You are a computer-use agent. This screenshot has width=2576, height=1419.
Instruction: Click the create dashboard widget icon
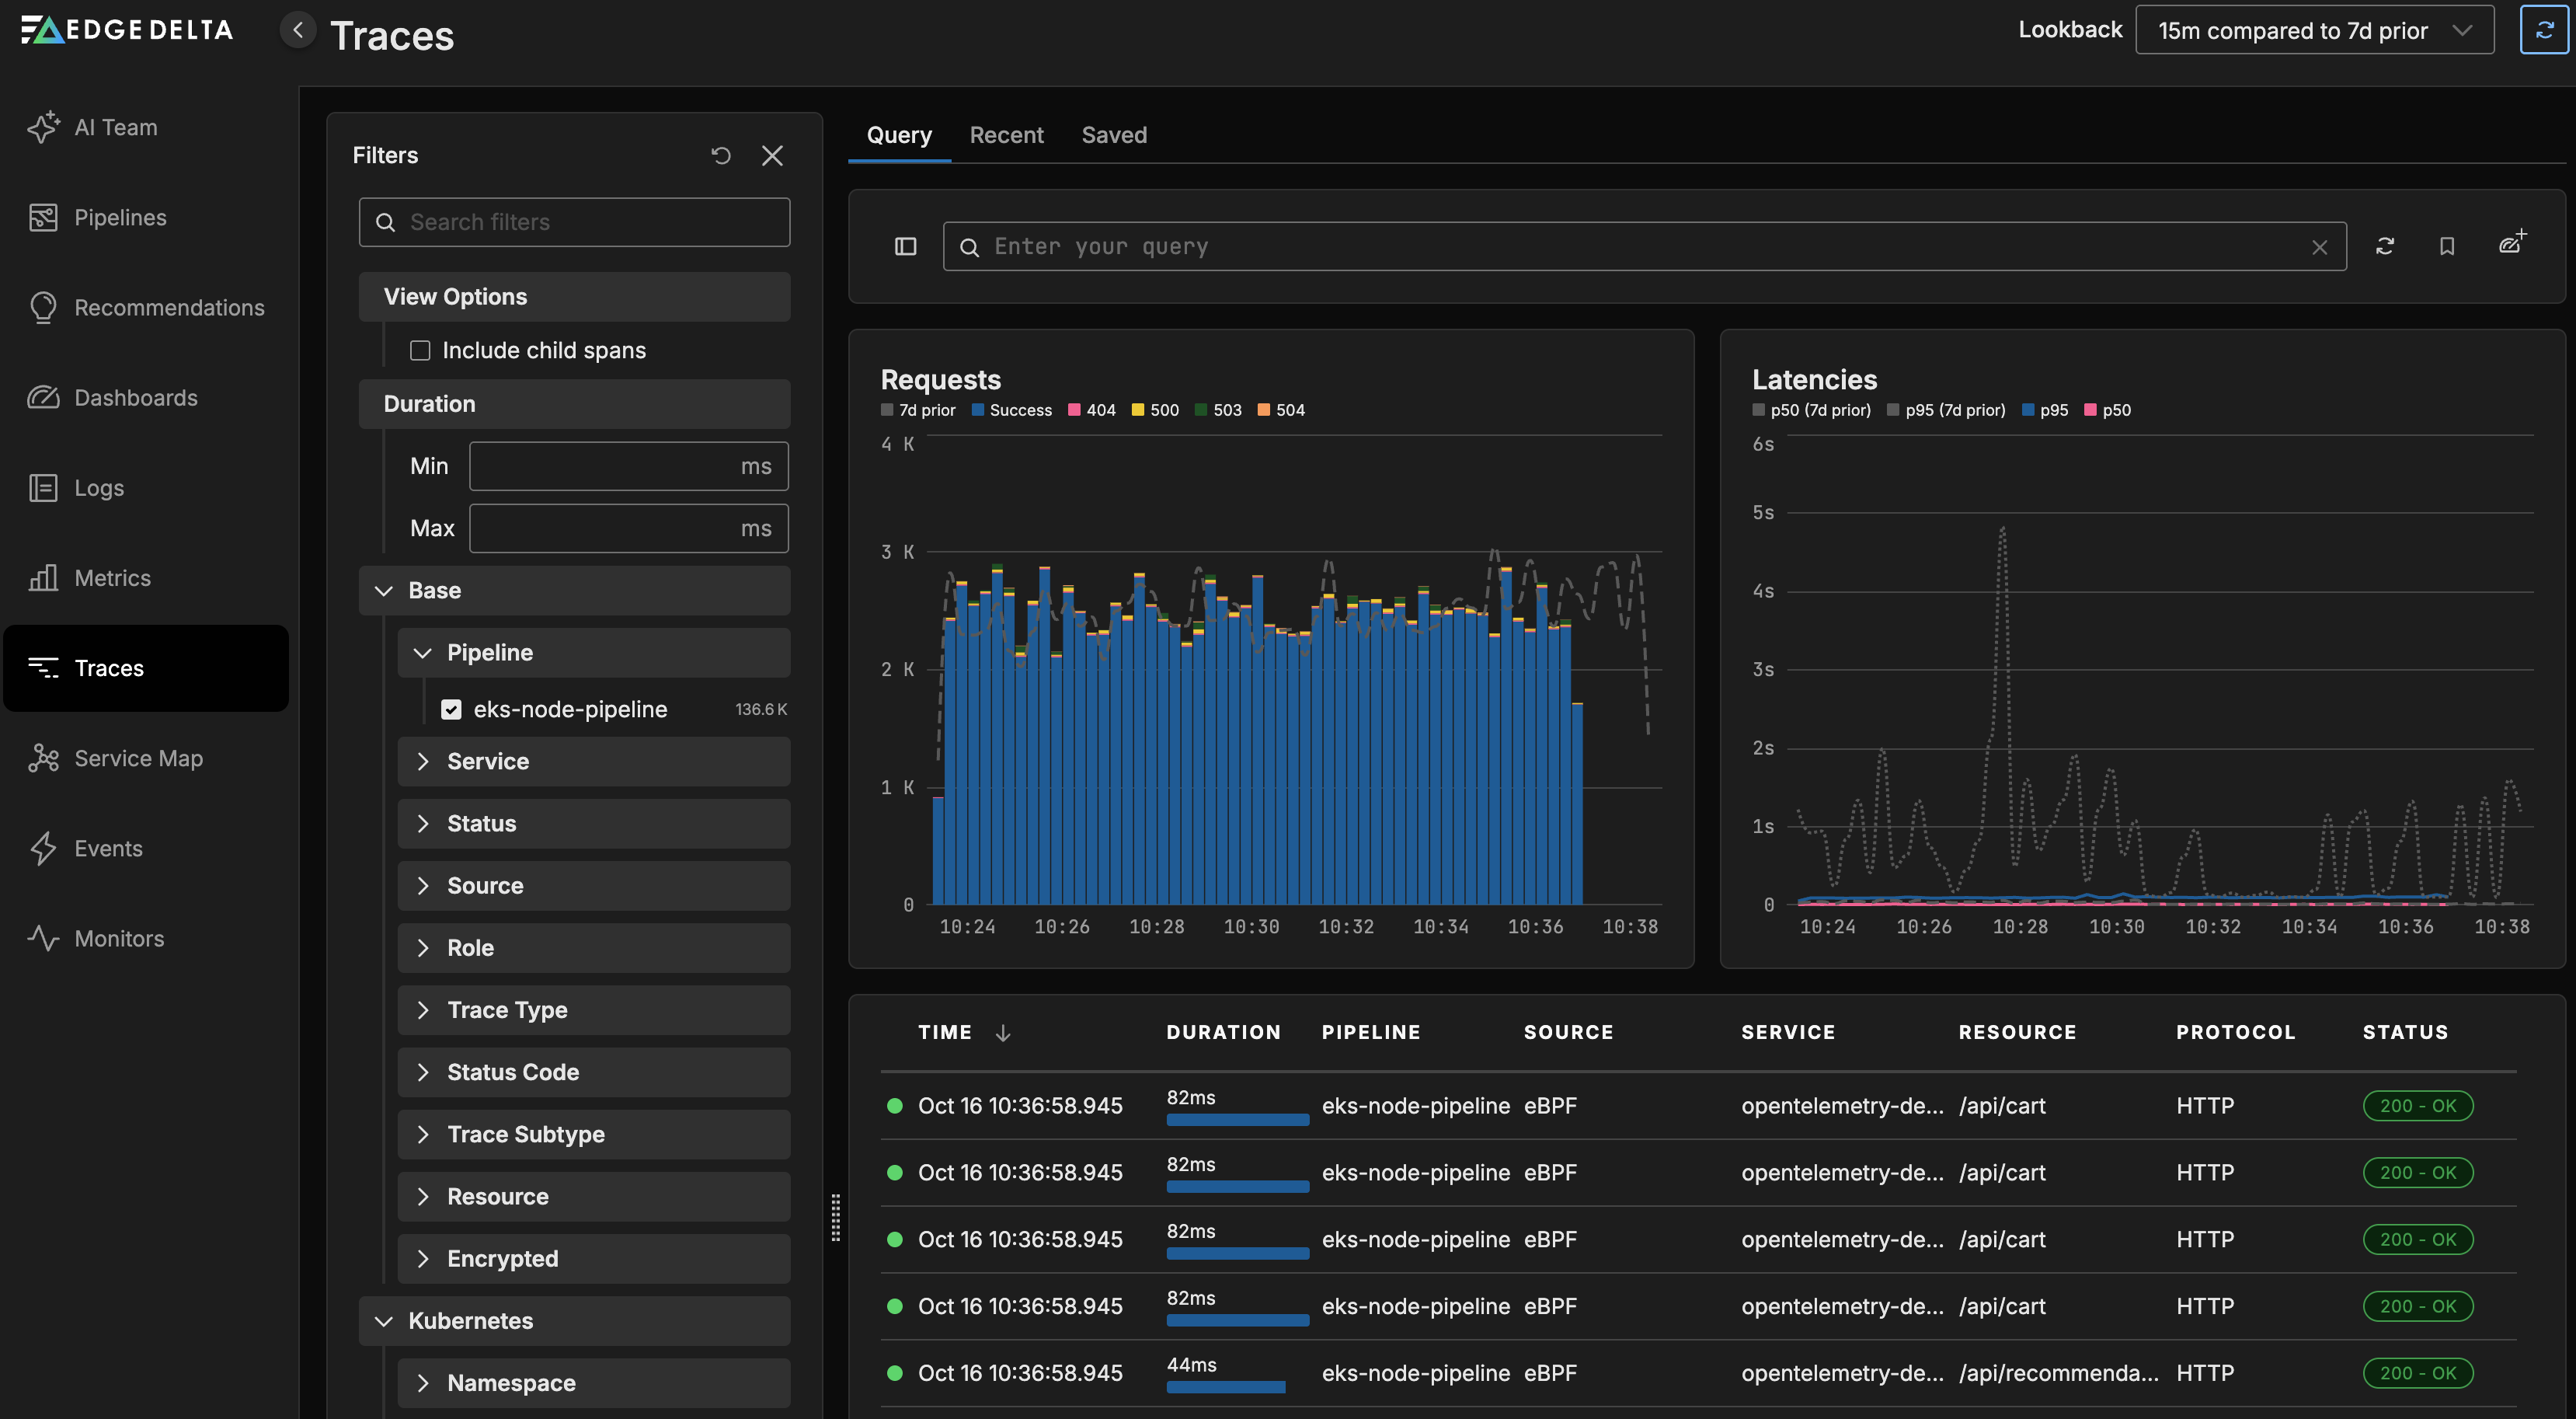(x=2511, y=243)
